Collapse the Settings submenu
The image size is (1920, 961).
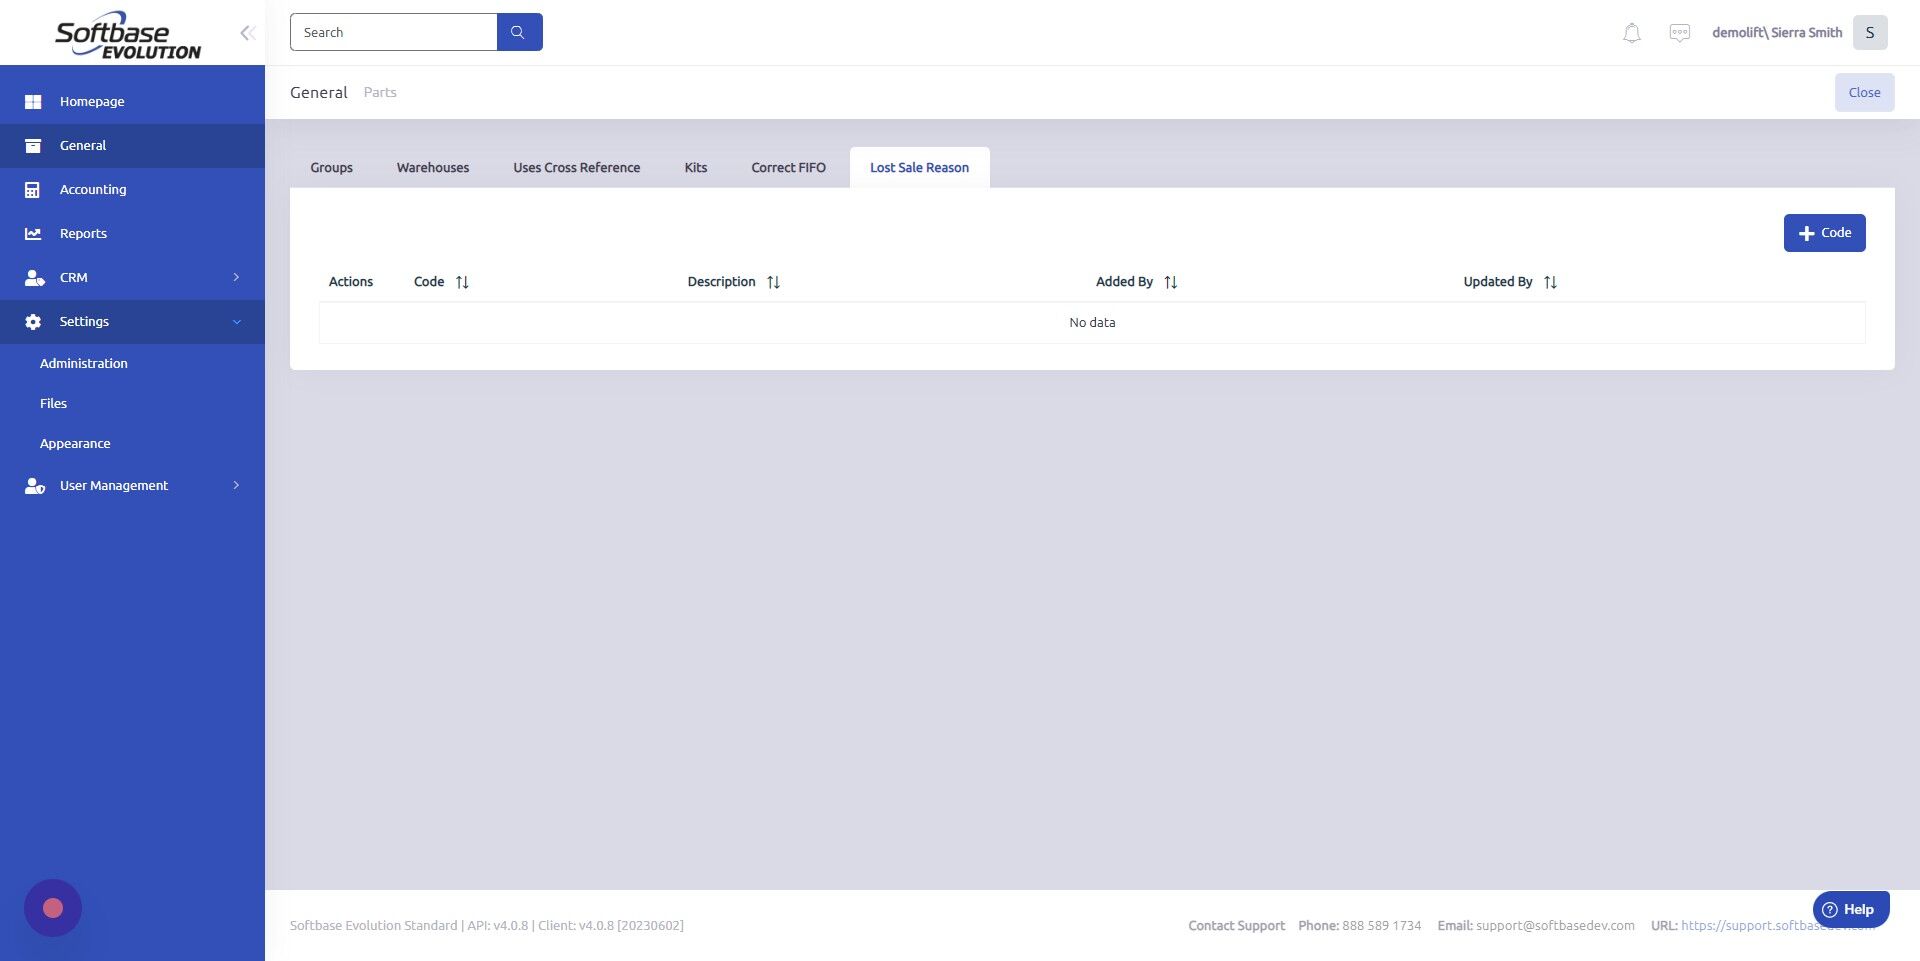[x=237, y=321]
